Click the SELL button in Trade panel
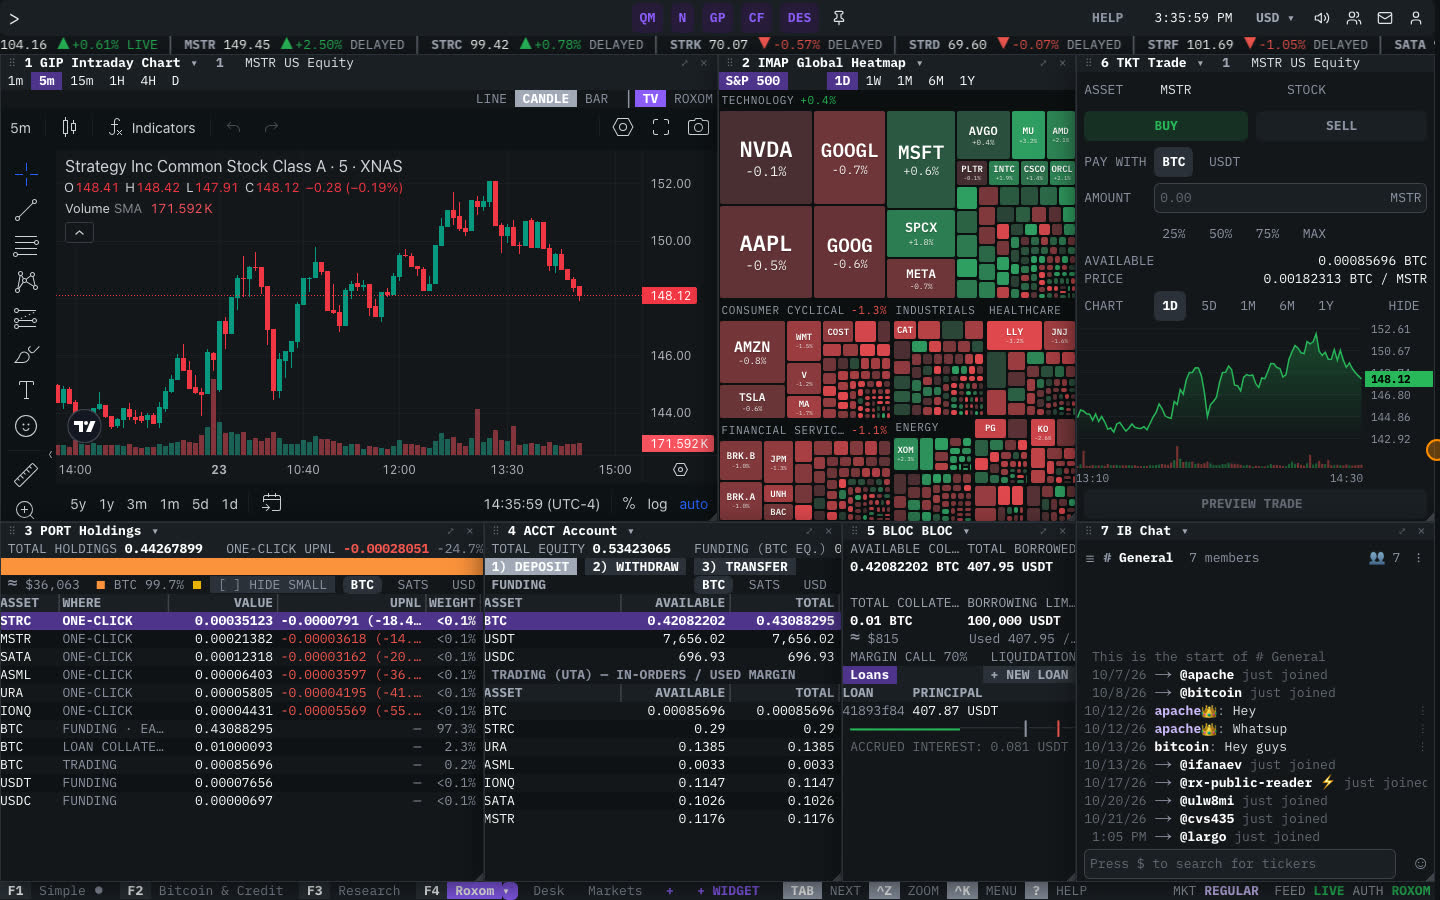 click(1341, 126)
